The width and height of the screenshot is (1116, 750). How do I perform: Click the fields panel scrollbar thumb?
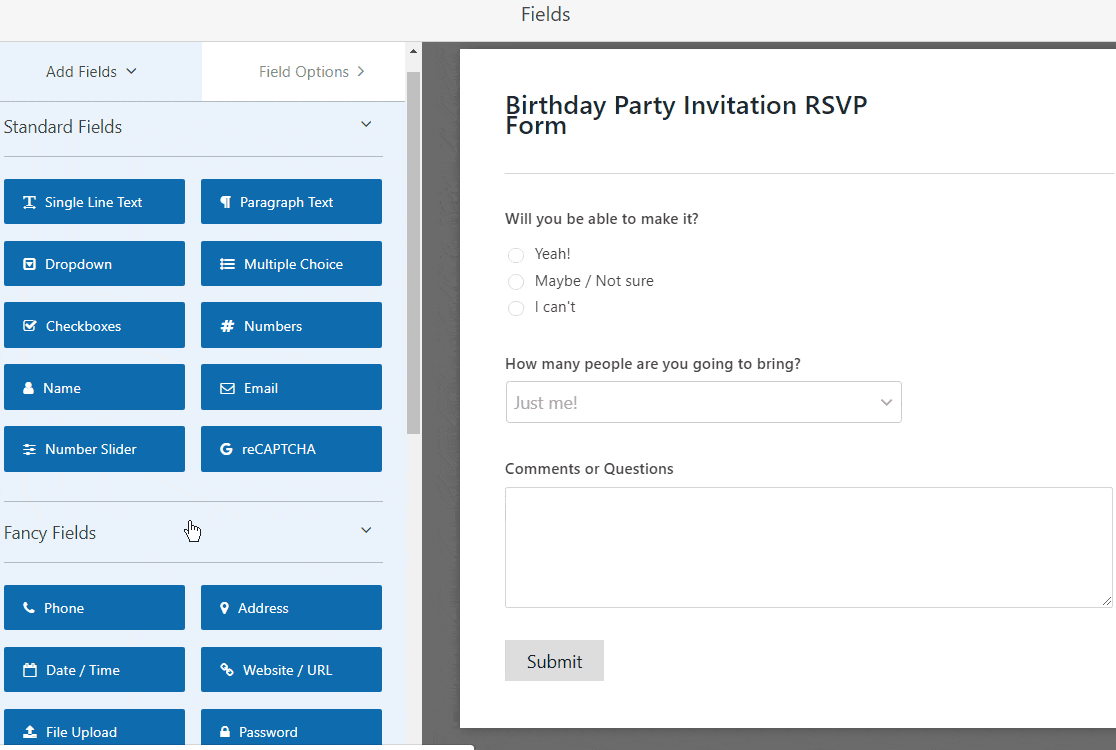[414, 253]
